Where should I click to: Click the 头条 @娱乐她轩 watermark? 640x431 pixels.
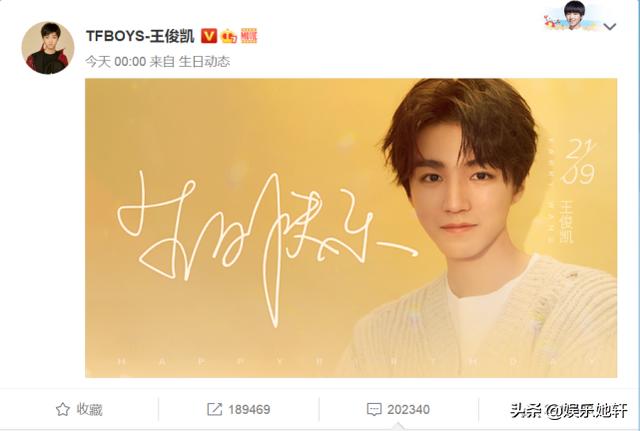[x=569, y=410]
